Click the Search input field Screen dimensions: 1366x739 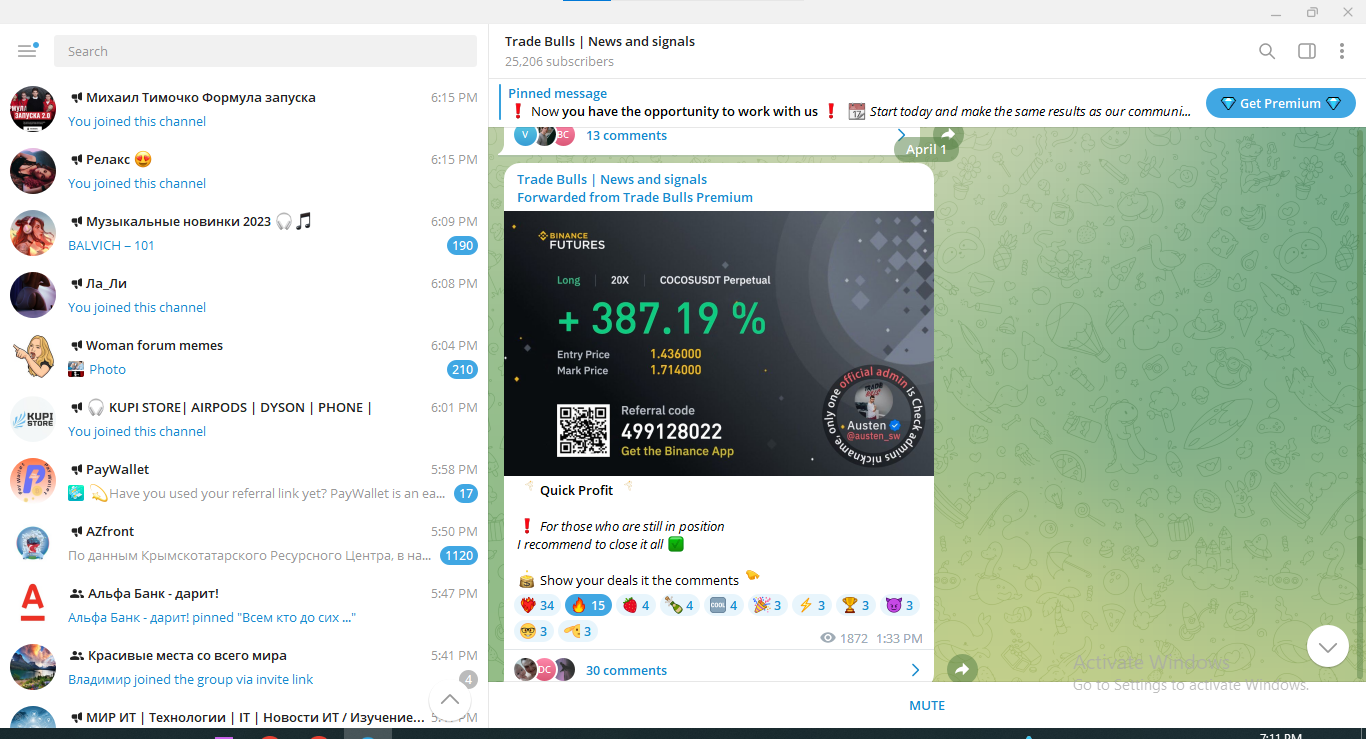(265, 51)
